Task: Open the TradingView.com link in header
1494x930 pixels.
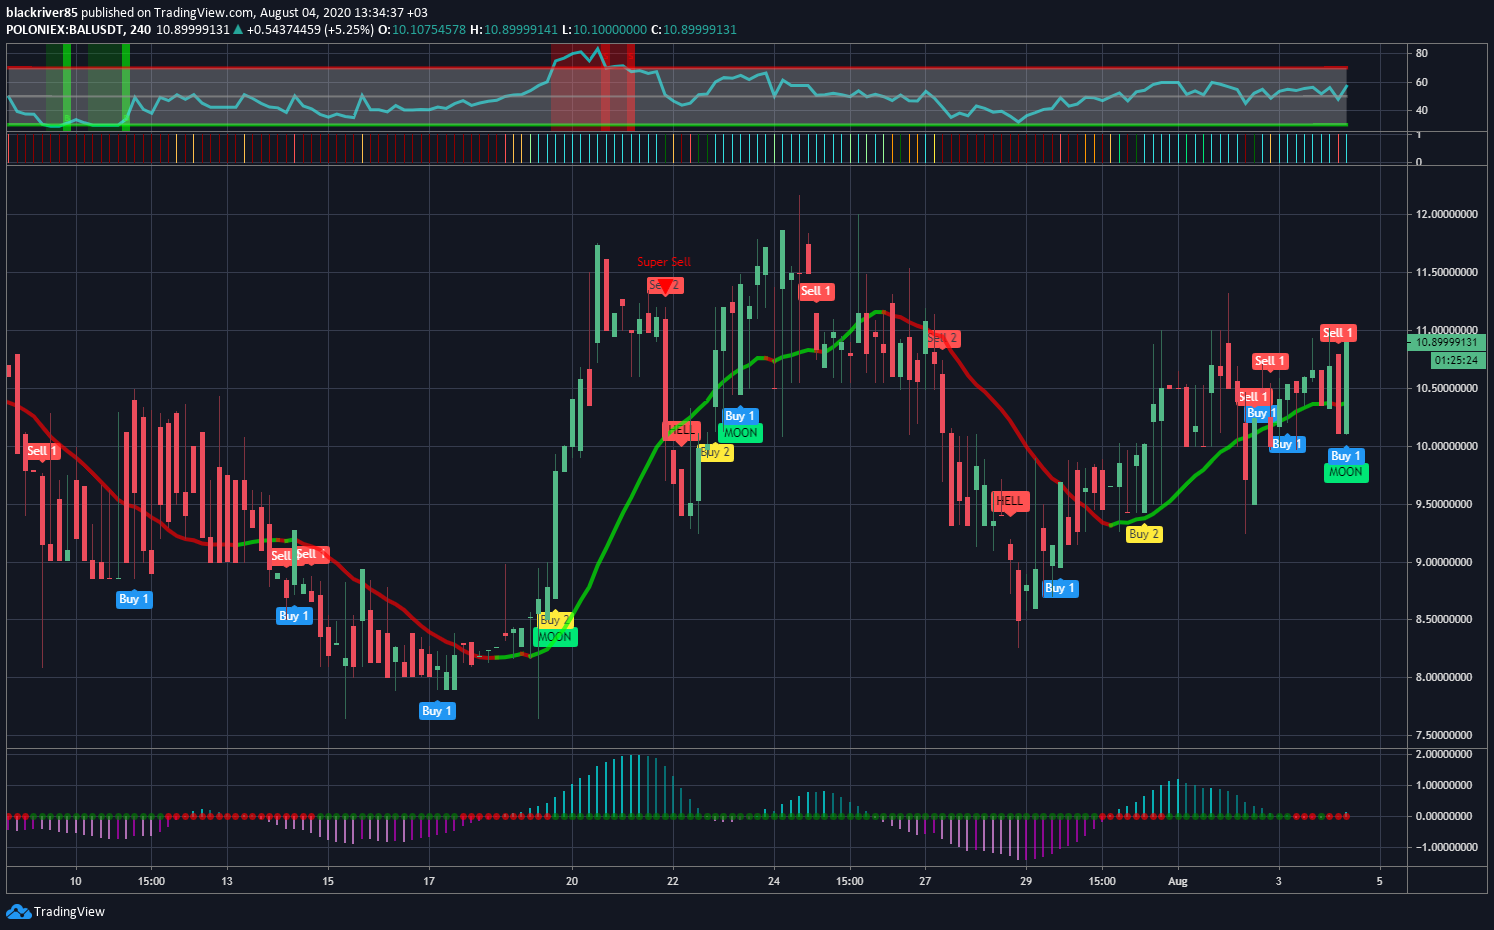Action: [204, 13]
